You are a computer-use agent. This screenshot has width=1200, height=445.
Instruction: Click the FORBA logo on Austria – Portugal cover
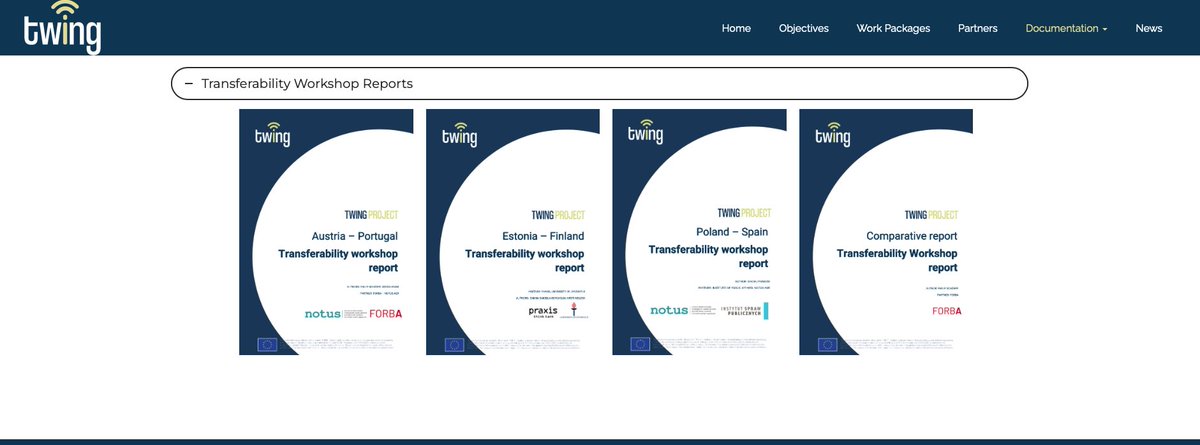(x=385, y=314)
